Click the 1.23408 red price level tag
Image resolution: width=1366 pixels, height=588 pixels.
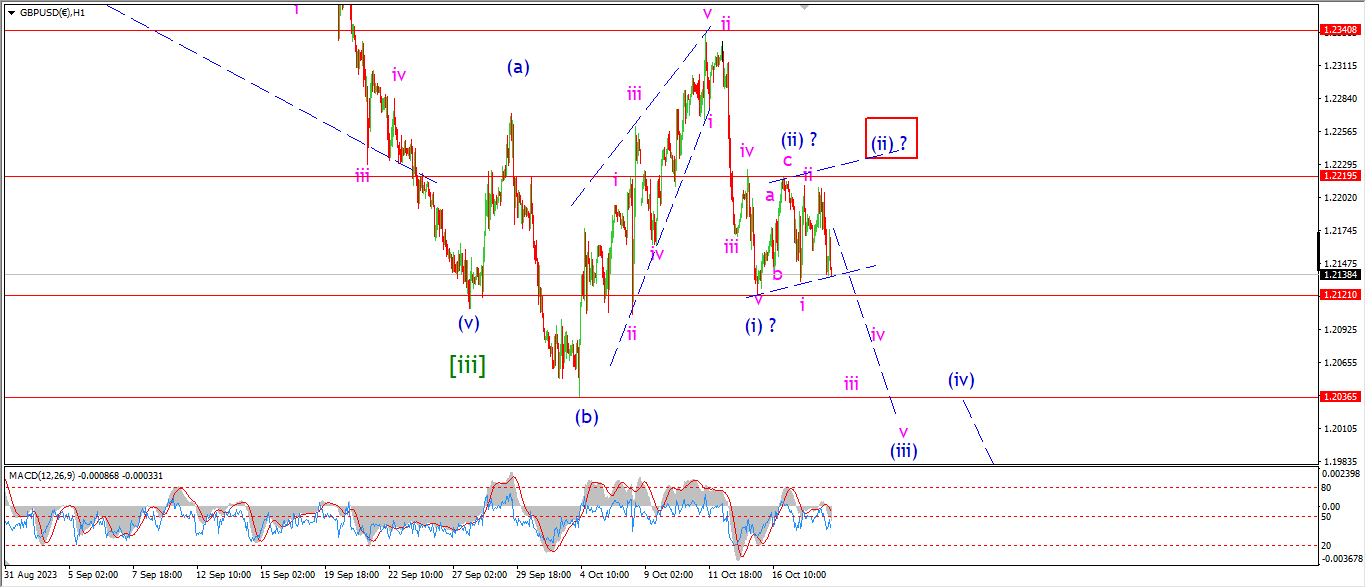(x=1341, y=31)
